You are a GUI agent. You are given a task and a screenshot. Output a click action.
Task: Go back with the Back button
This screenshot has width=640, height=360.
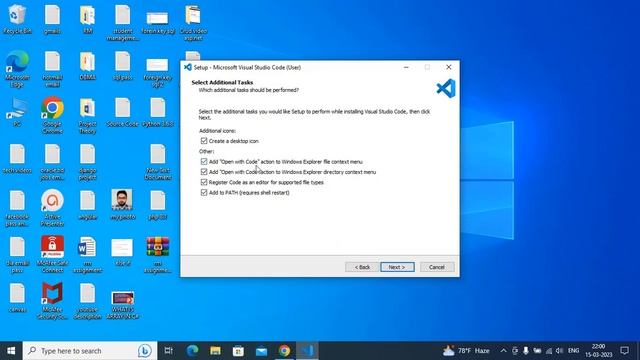point(362,267)
